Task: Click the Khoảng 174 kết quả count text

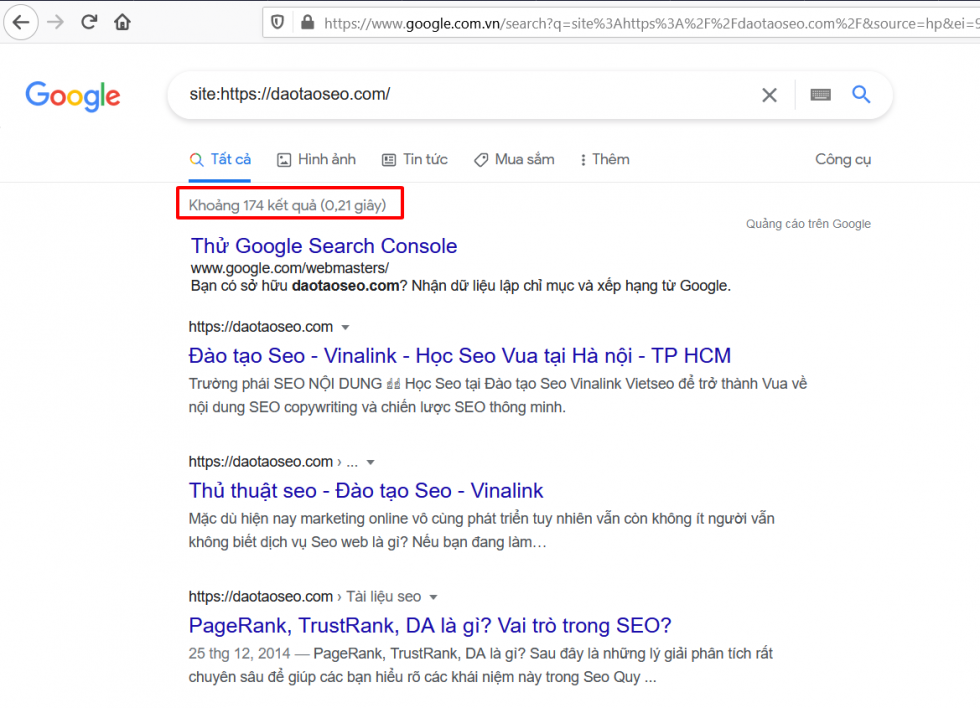Action: 288,205
